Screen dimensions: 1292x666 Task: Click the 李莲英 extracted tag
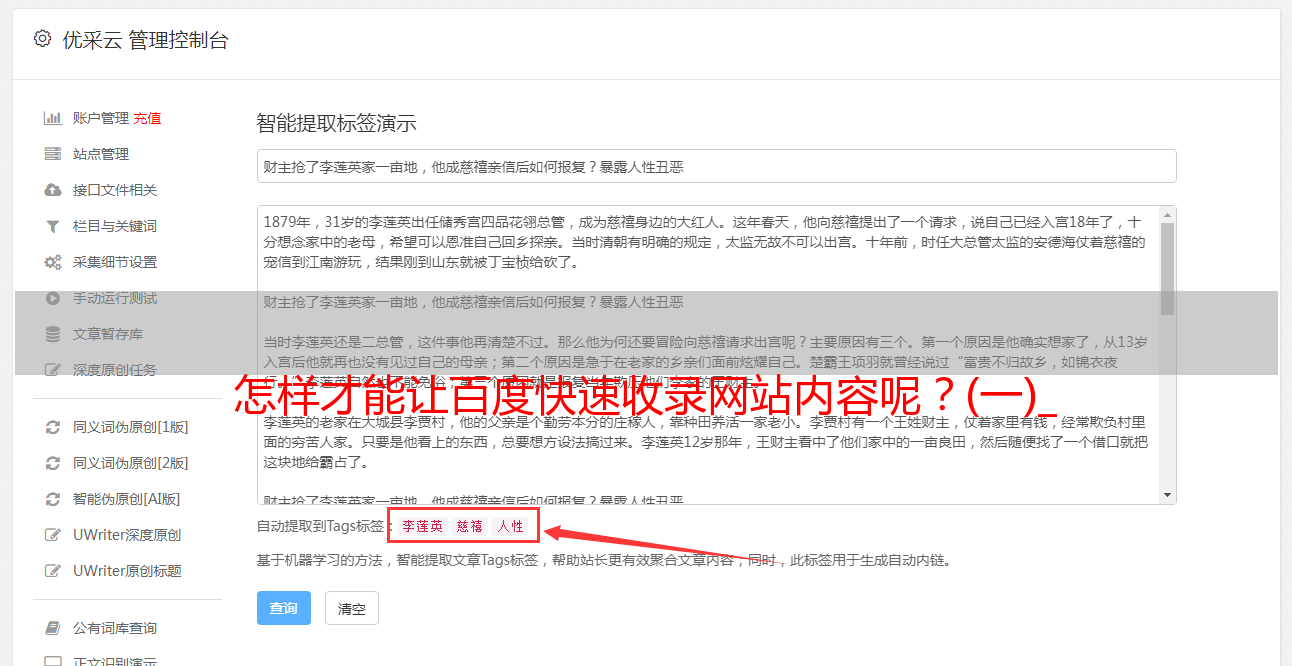tap(423, 526)
